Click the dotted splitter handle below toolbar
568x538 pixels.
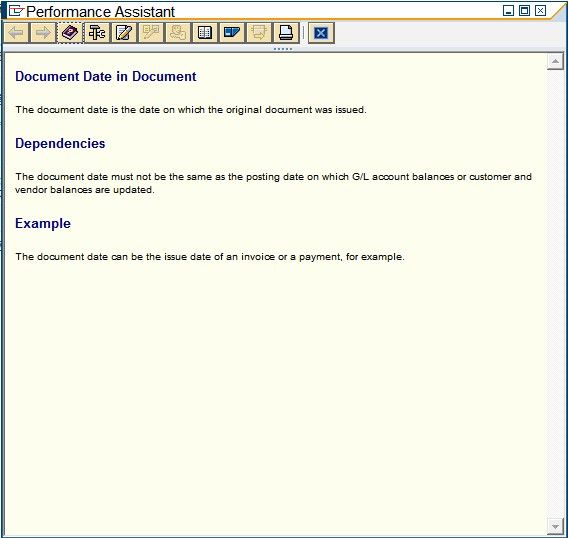tap(283, 49)
